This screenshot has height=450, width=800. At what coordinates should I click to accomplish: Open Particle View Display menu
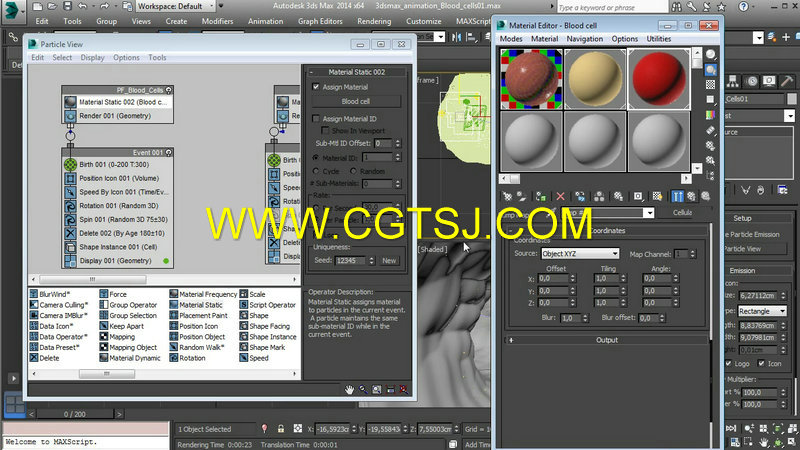point(92,58)
